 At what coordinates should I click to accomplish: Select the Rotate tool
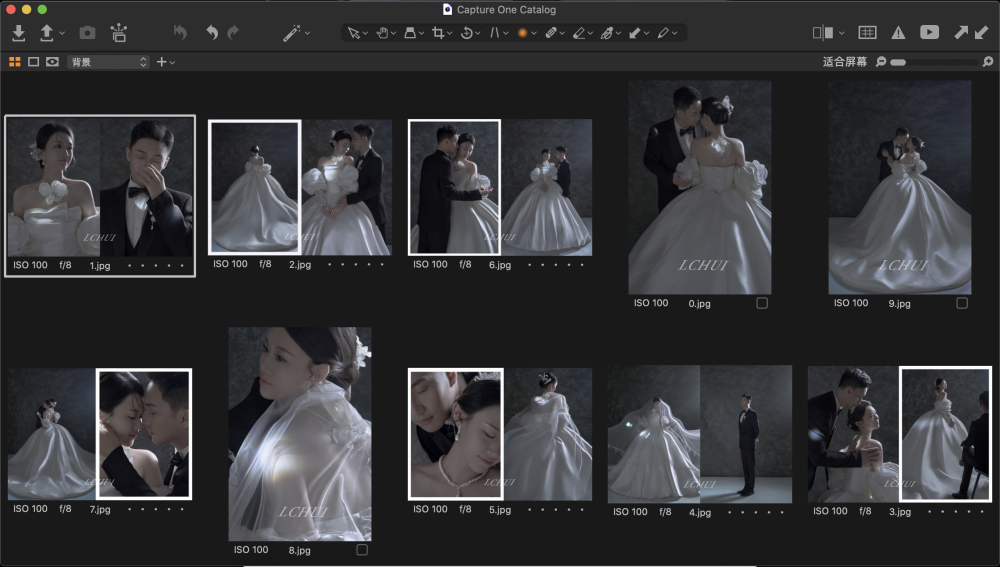pos(467,33)
